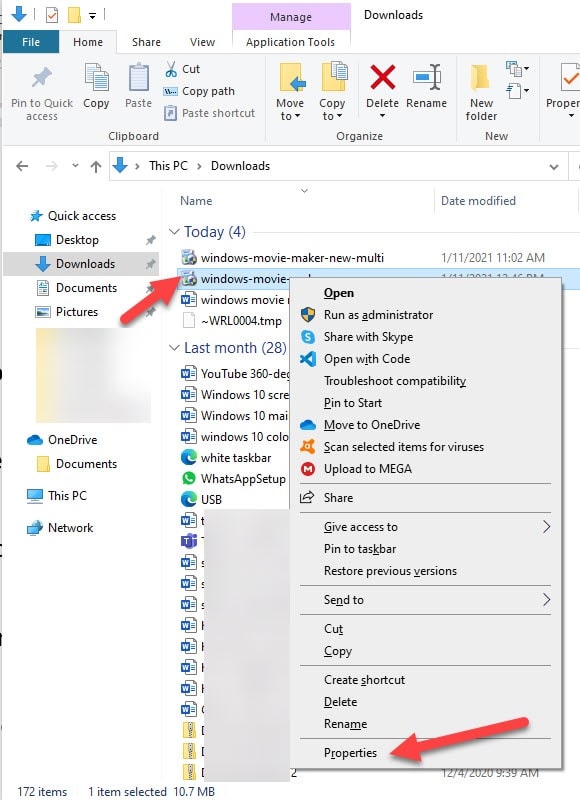Choose Scan selected items for viruses
Viewport: 580px width, 800px height.
[x=404, y=447]
